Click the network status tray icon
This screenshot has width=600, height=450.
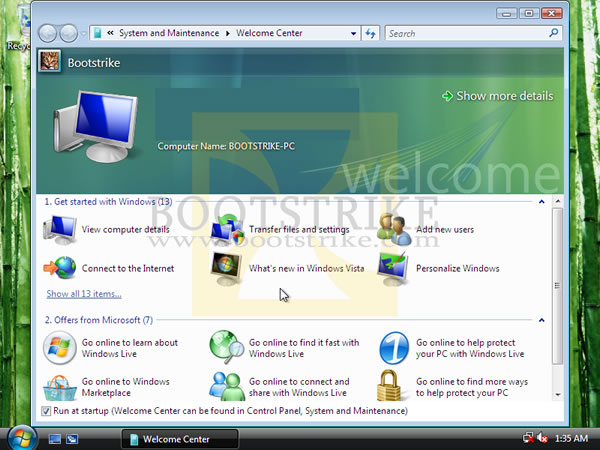click(x=528, y=438)
